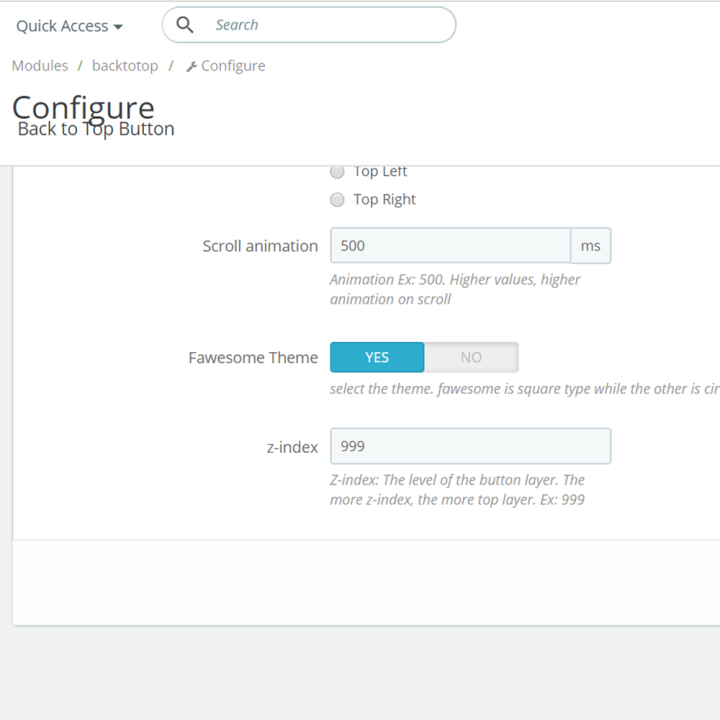Click the 'z-index' field label
Screen dimensions: 720x720
click(292, 447)
